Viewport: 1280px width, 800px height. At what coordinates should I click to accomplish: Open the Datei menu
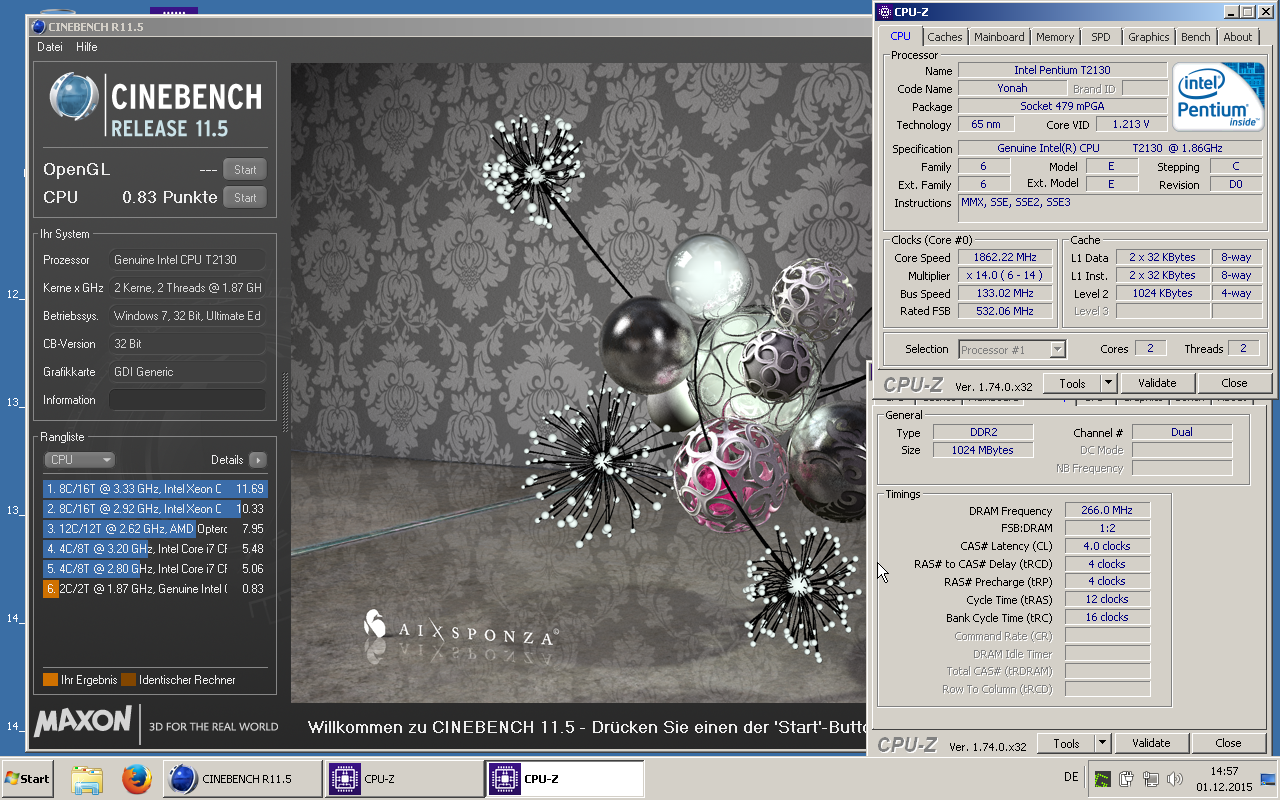50,47
